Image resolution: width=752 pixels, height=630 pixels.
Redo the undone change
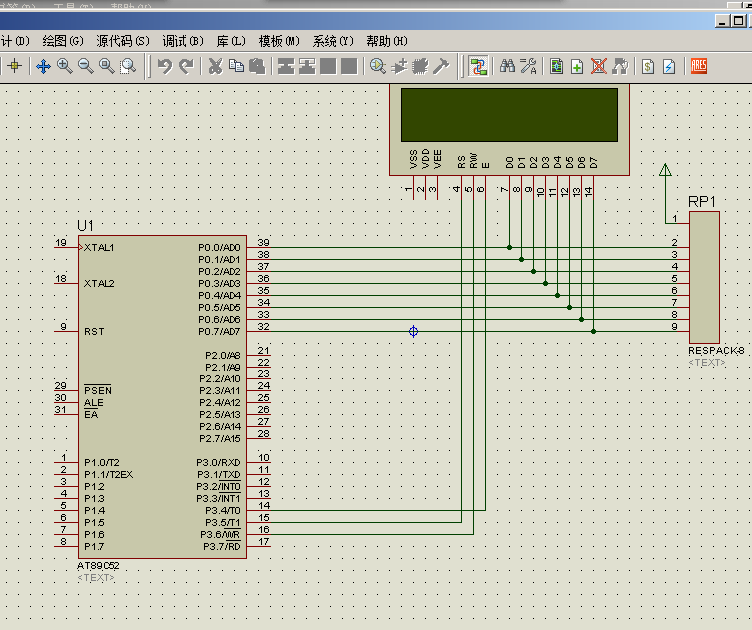tap(186, 66)
